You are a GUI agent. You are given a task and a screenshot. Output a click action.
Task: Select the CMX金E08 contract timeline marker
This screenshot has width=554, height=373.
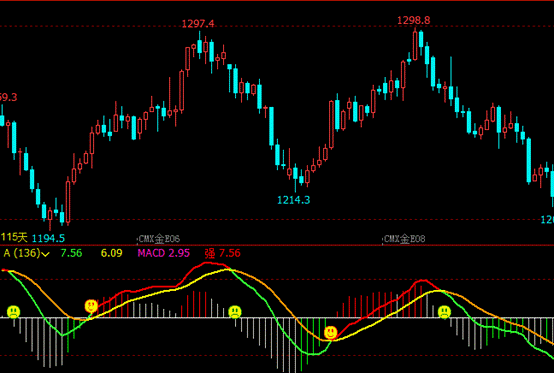[404, 239]
